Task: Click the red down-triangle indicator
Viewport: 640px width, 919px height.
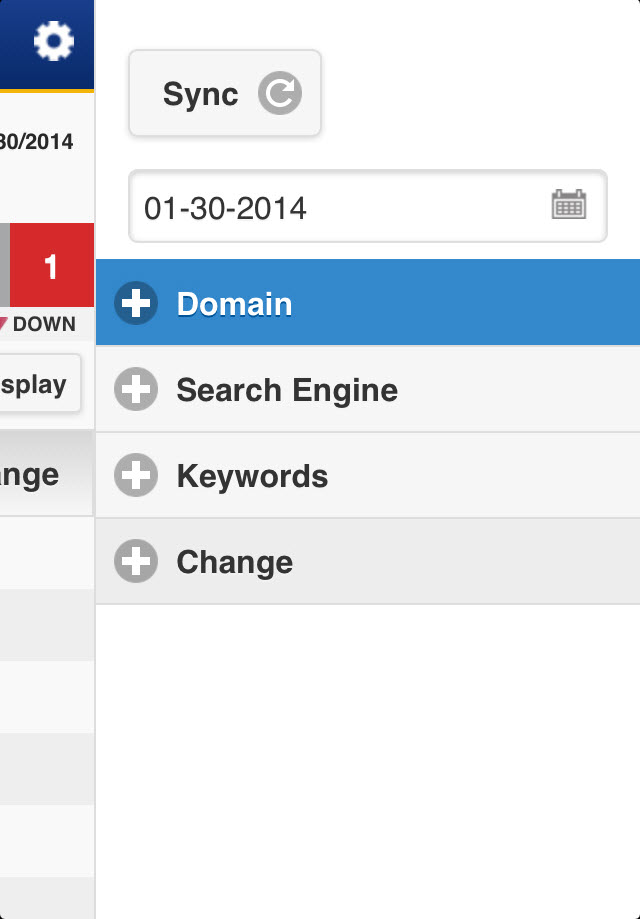Action: tap(3, 324)
